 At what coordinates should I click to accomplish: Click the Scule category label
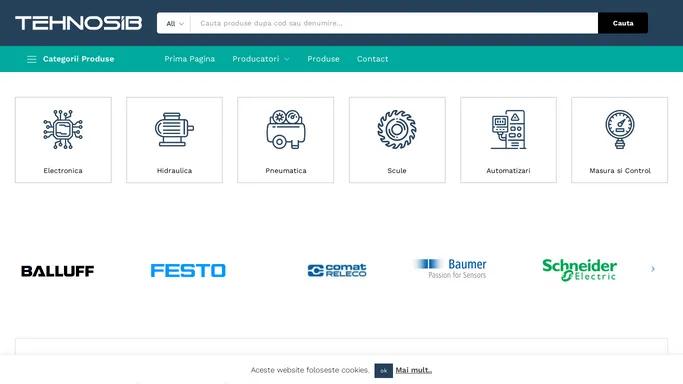(397, 171)
